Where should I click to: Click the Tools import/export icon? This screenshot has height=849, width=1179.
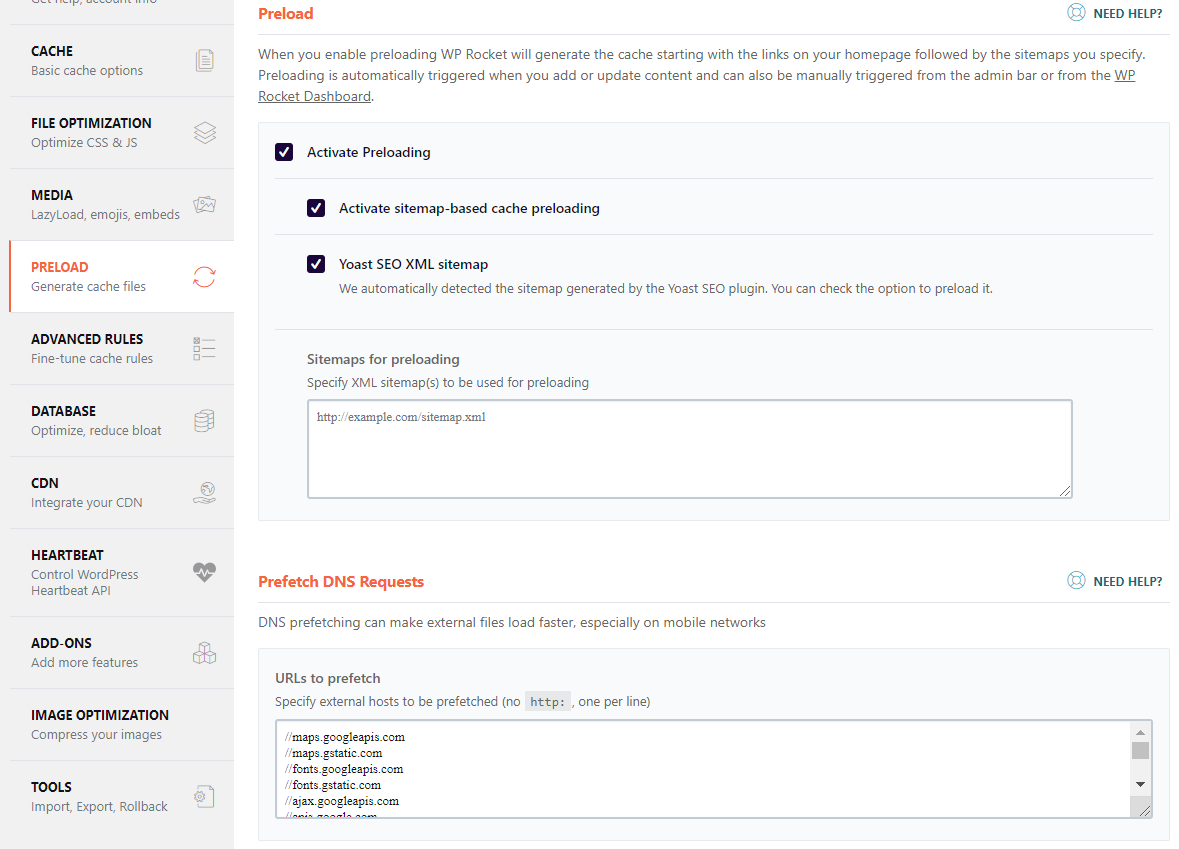click(204, 796)
